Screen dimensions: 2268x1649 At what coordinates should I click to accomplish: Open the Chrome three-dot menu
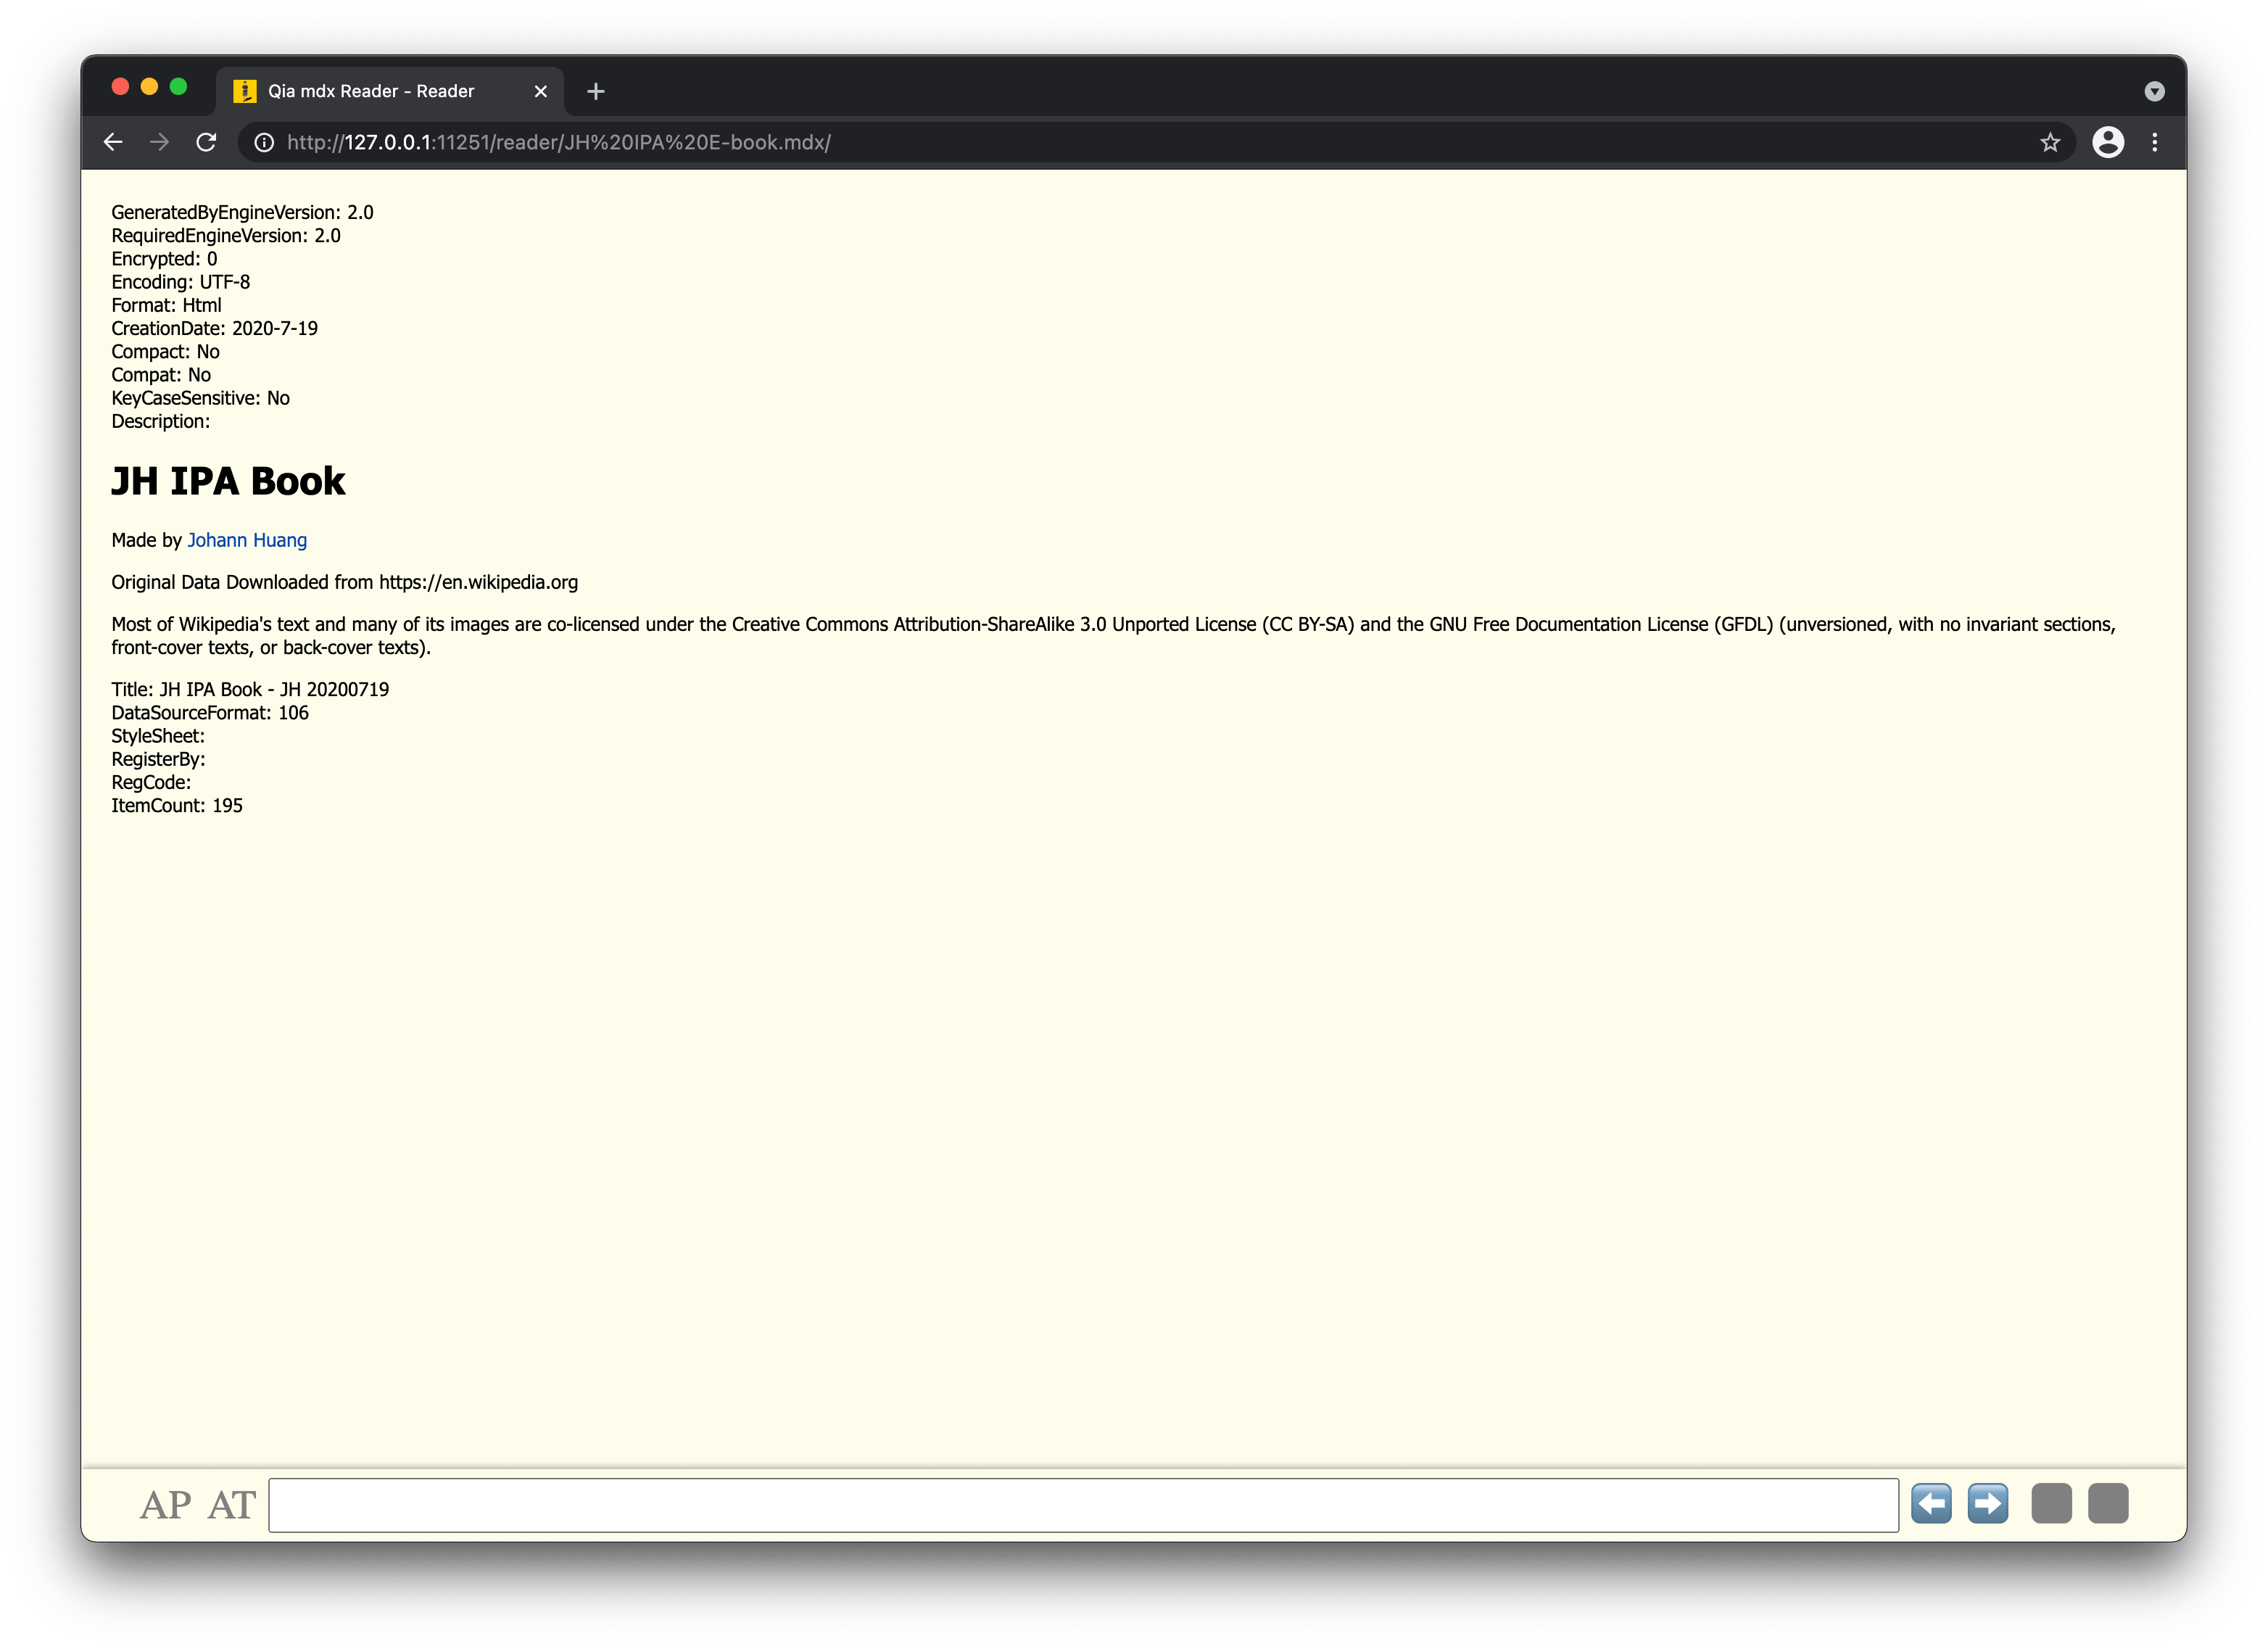[2155, 142]
